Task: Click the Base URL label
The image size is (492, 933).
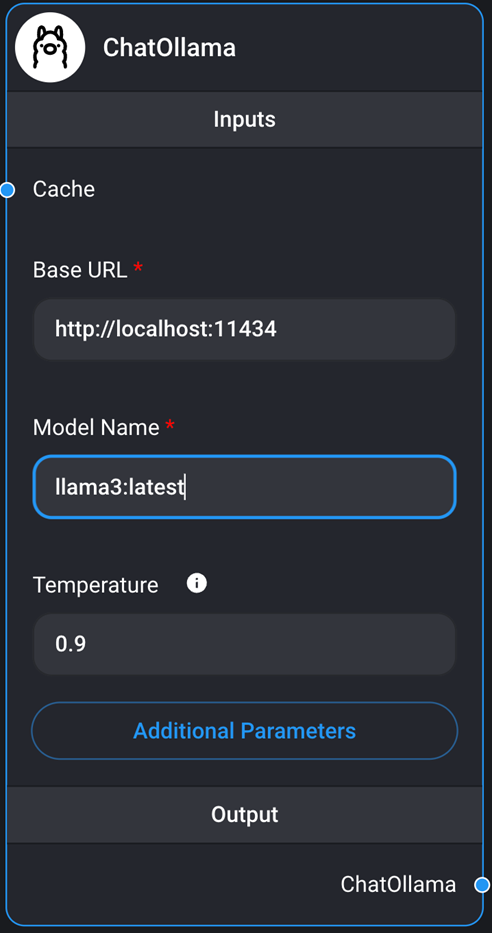Action: coord(80,270)
